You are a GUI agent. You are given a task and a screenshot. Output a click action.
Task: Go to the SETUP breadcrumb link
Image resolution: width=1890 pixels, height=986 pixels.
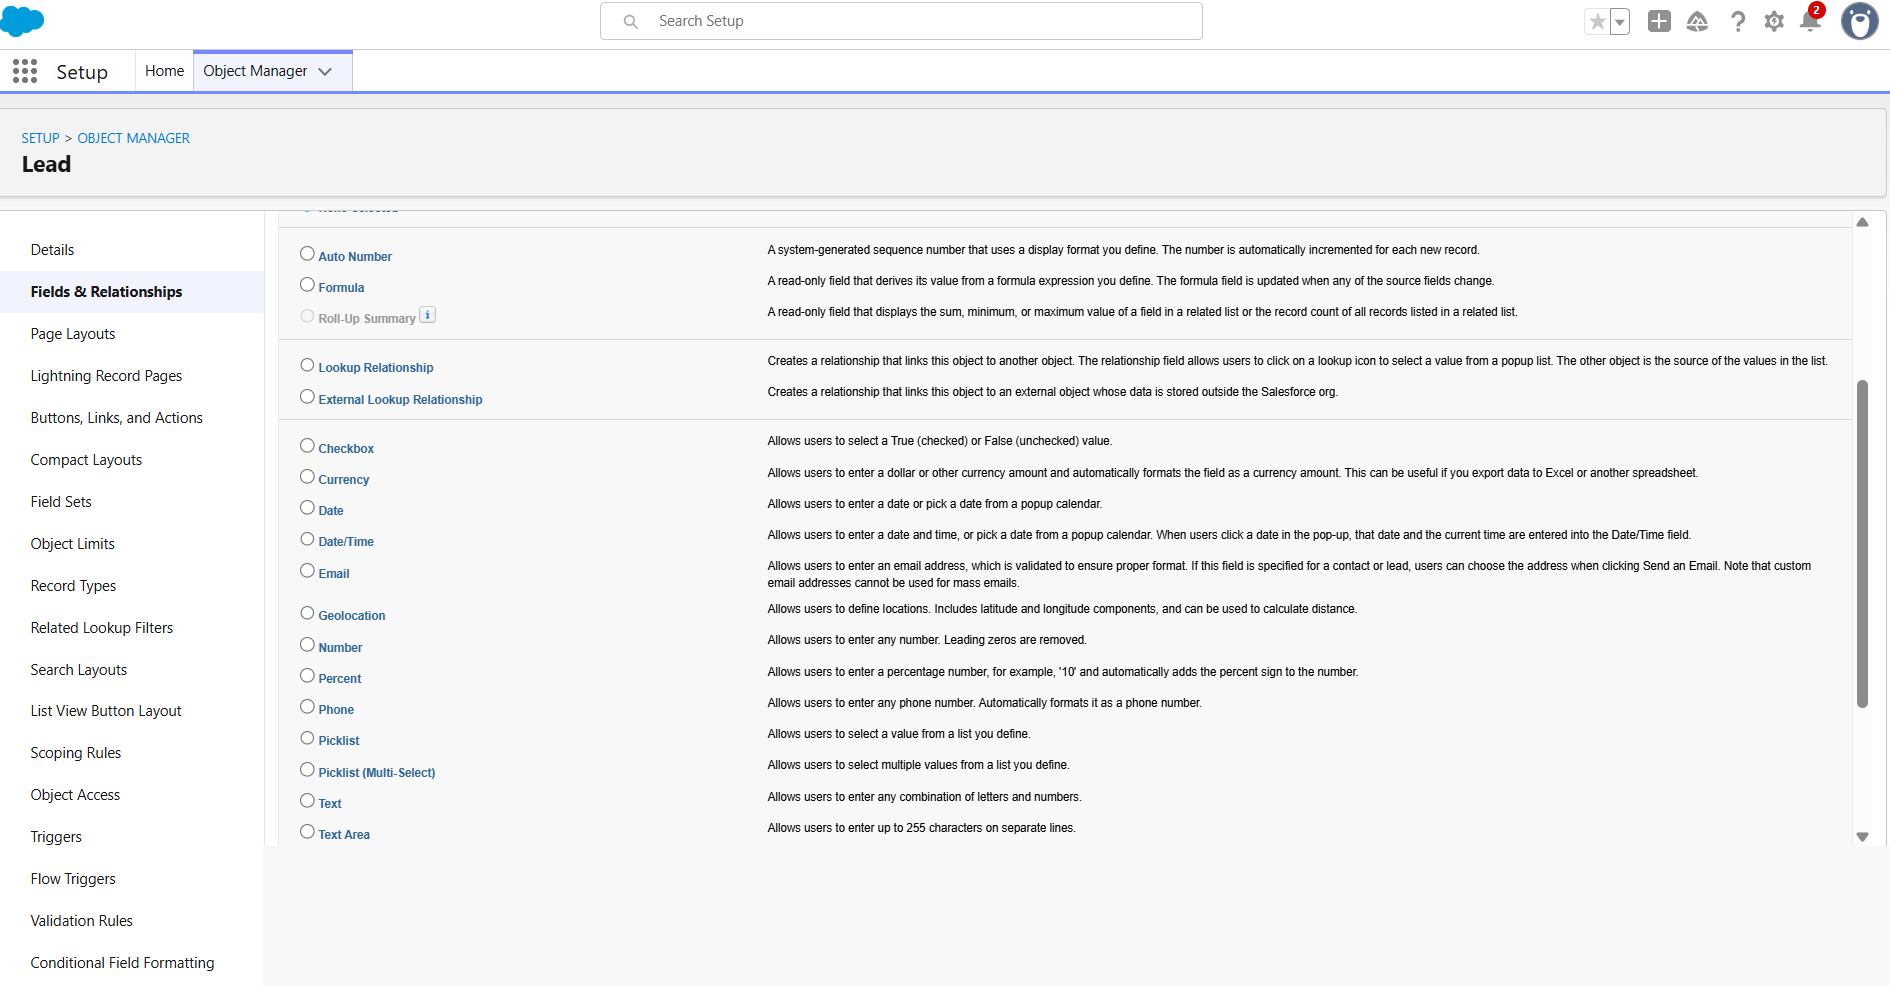click(41, 138)
